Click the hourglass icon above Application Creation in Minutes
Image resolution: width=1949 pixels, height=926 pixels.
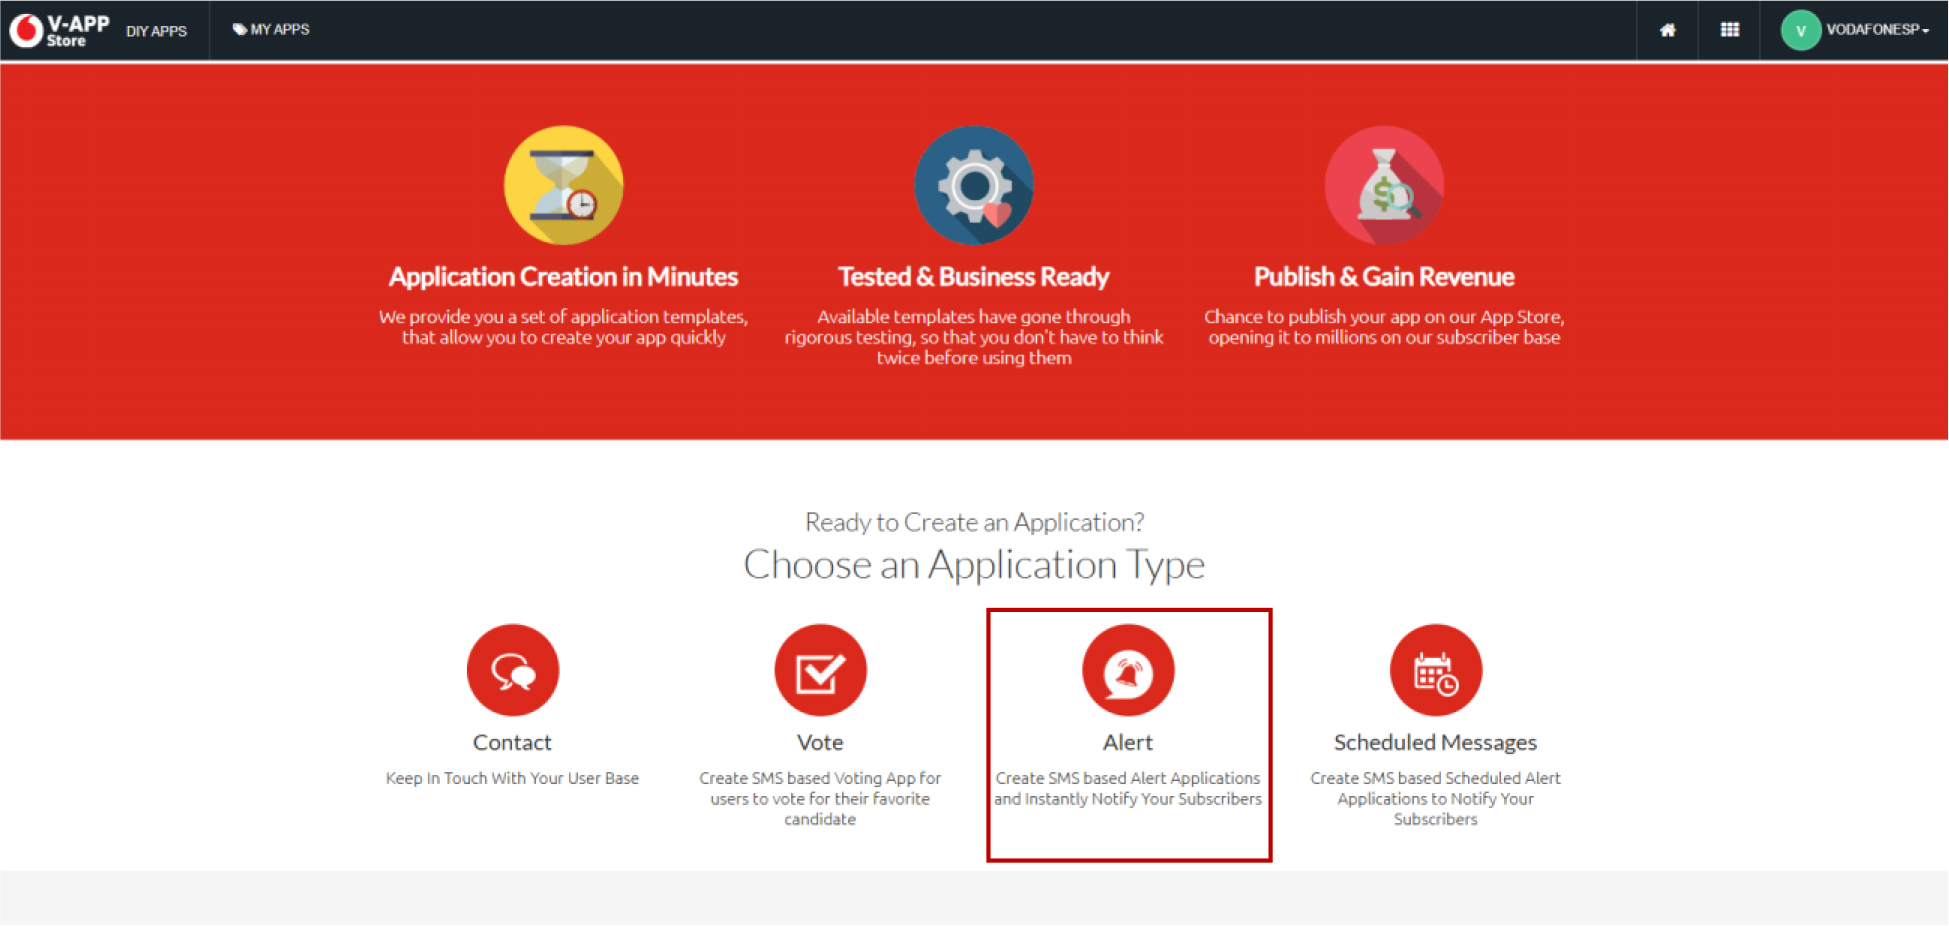click(x=563, y=185)
